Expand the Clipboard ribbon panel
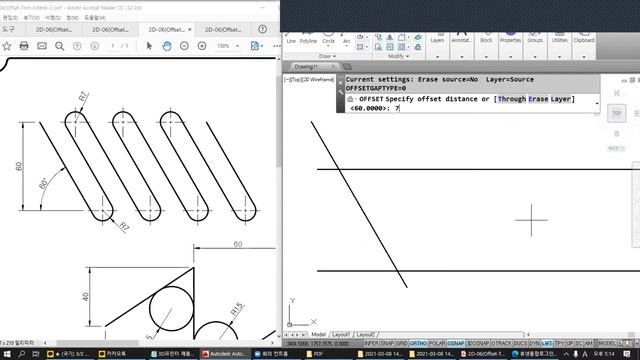The width and height of the screenshot is (640, 360). click(x=584, y=57)
